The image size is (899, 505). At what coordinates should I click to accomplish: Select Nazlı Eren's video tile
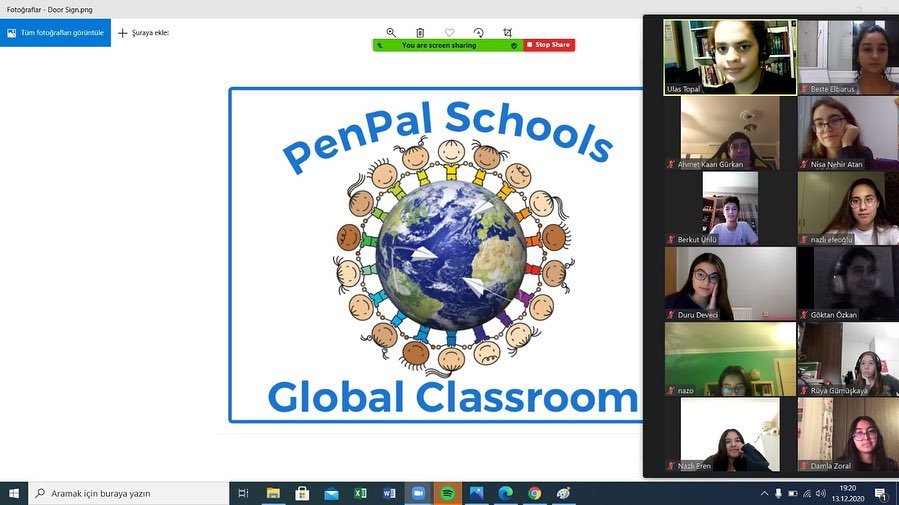[x=730, y=434]
